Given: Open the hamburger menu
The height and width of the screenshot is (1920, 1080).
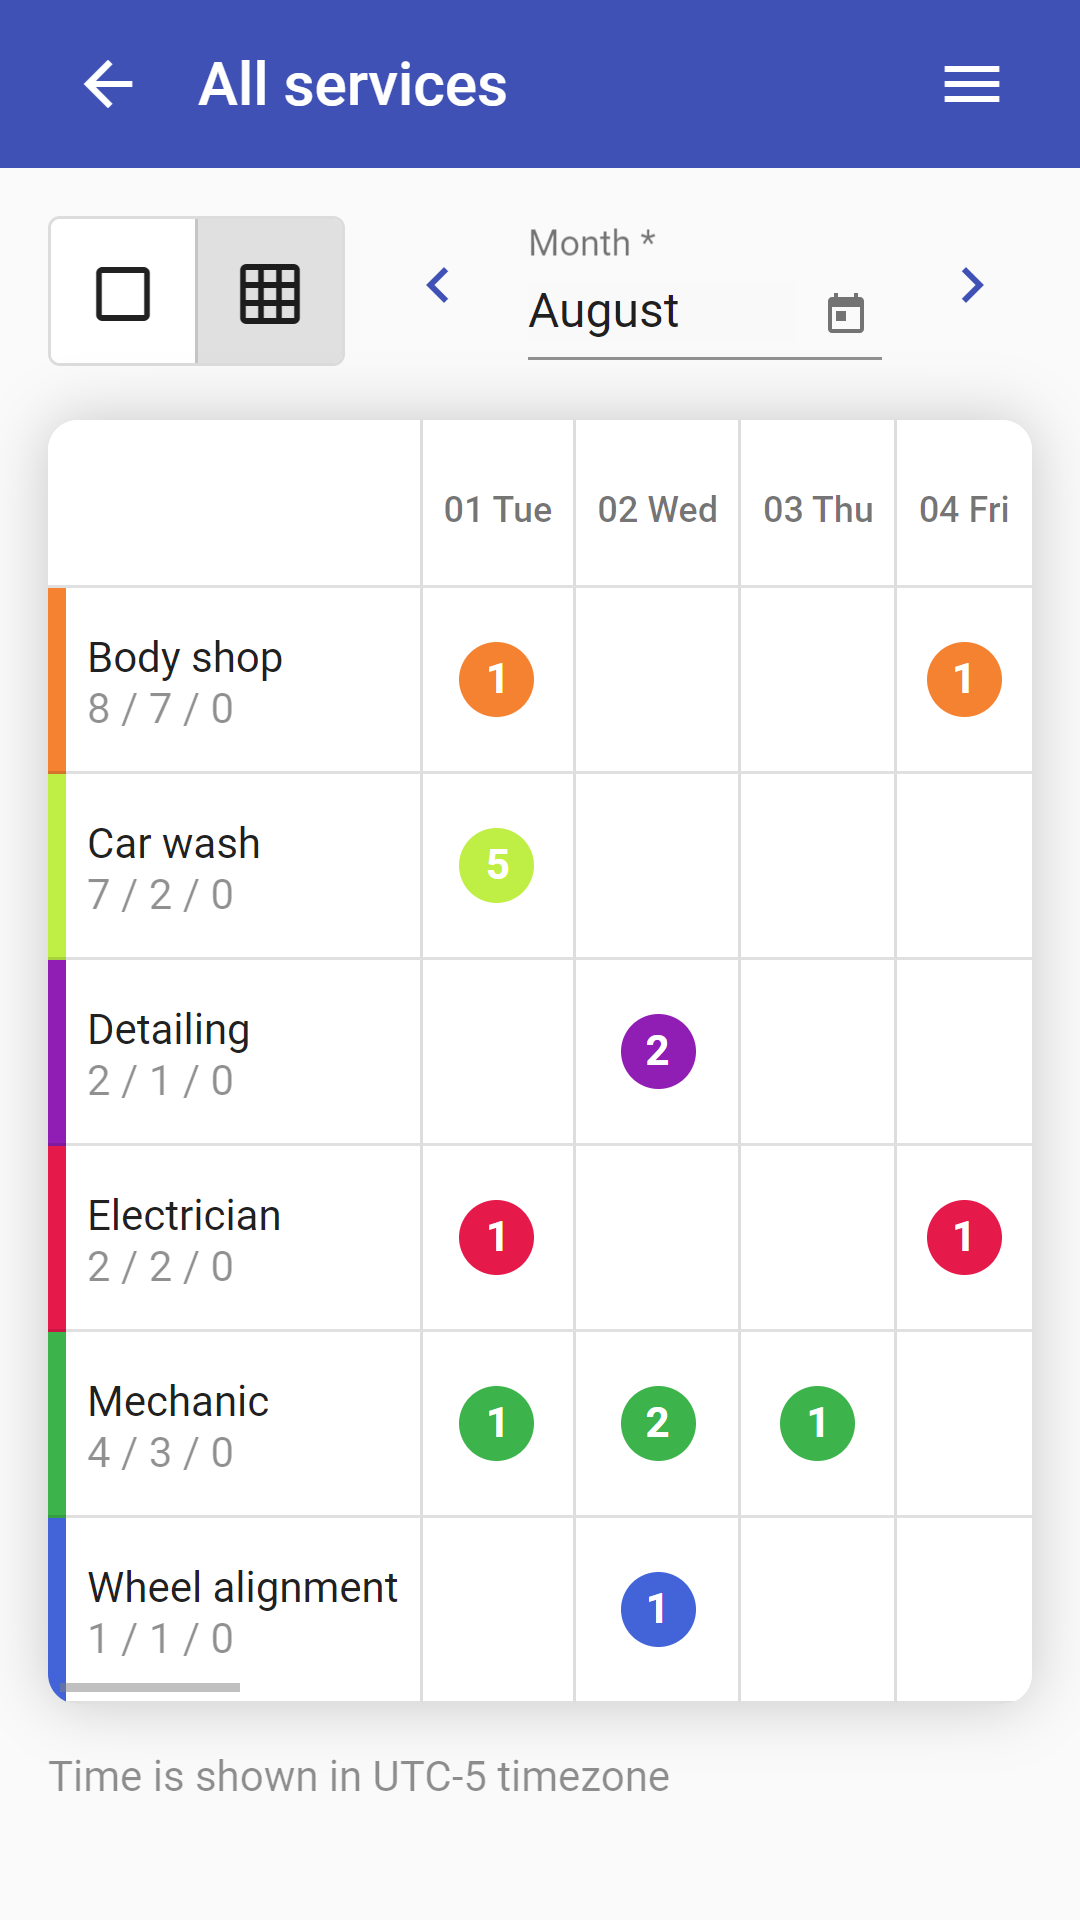Looking at the screenshot, I should (x=971, y=84).
